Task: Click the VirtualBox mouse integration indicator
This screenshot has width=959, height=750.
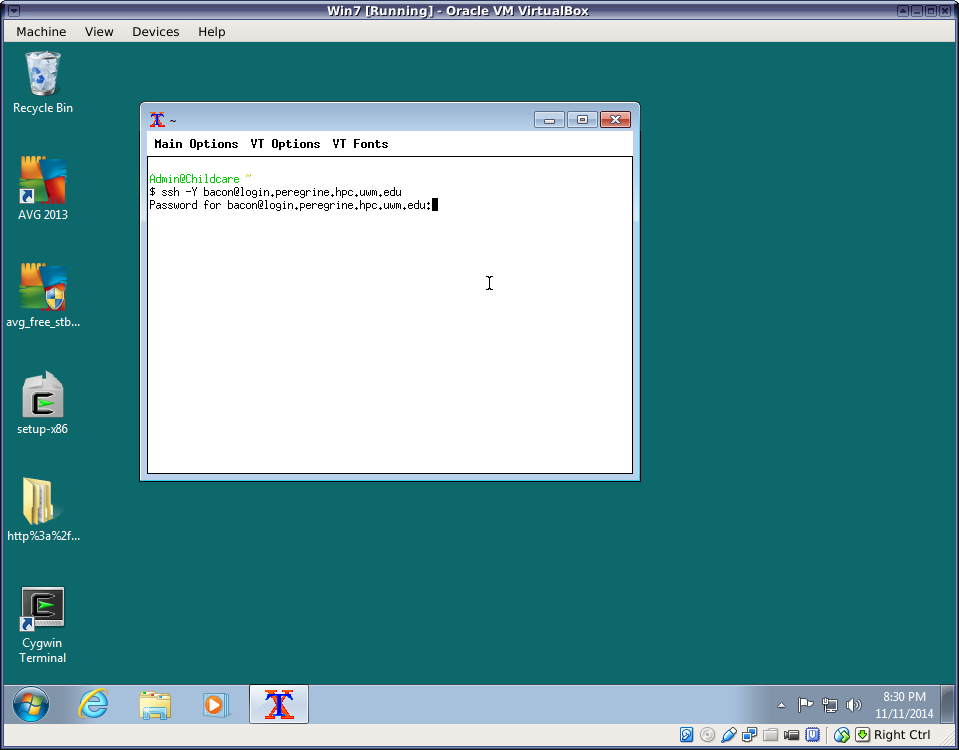Action: 842,735
